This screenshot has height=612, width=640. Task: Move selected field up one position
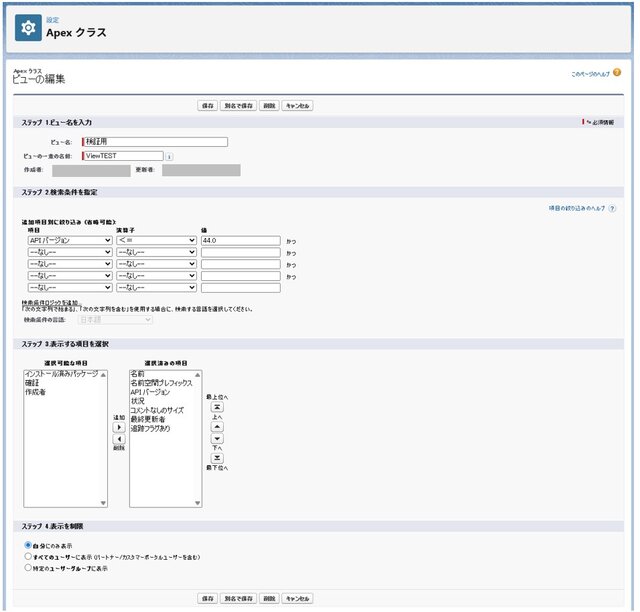(x=217, y=427)
